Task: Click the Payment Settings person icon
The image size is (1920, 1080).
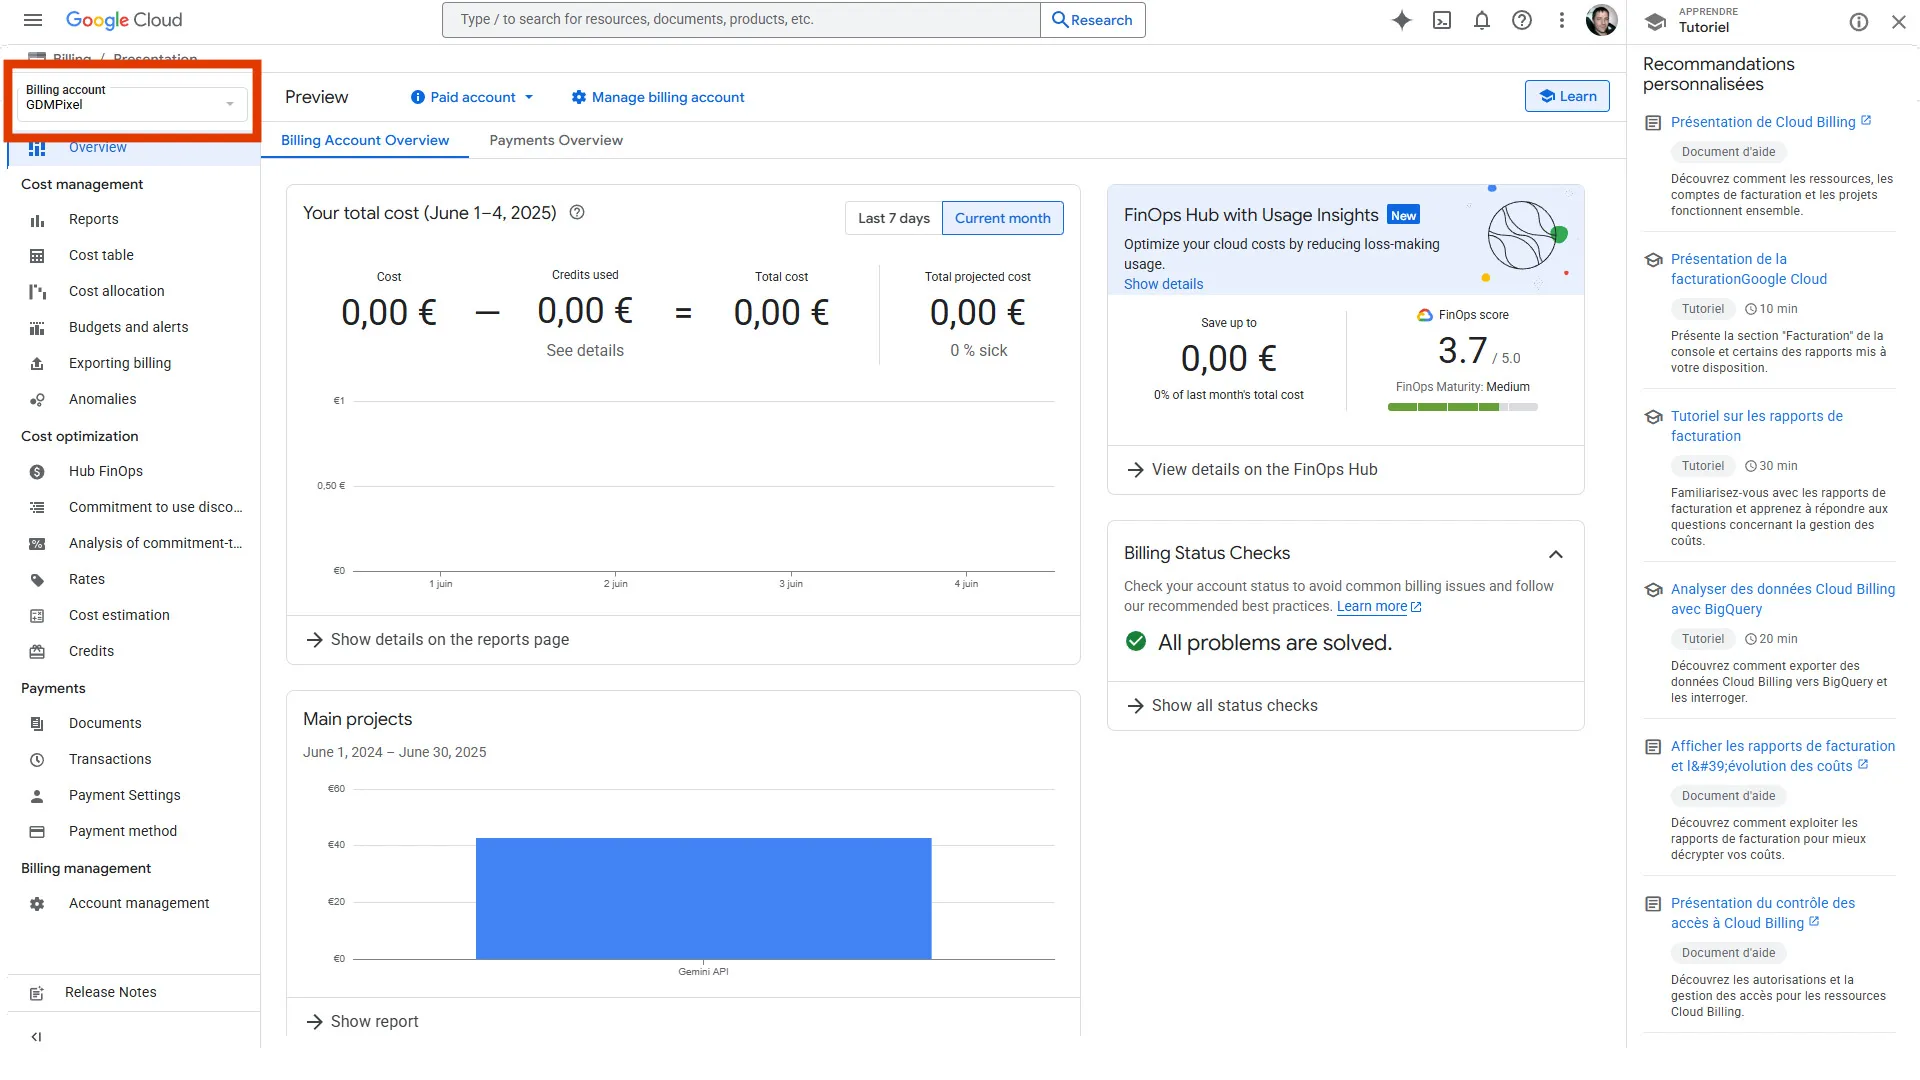Action: pyautogui.click(x=37, y=796)
